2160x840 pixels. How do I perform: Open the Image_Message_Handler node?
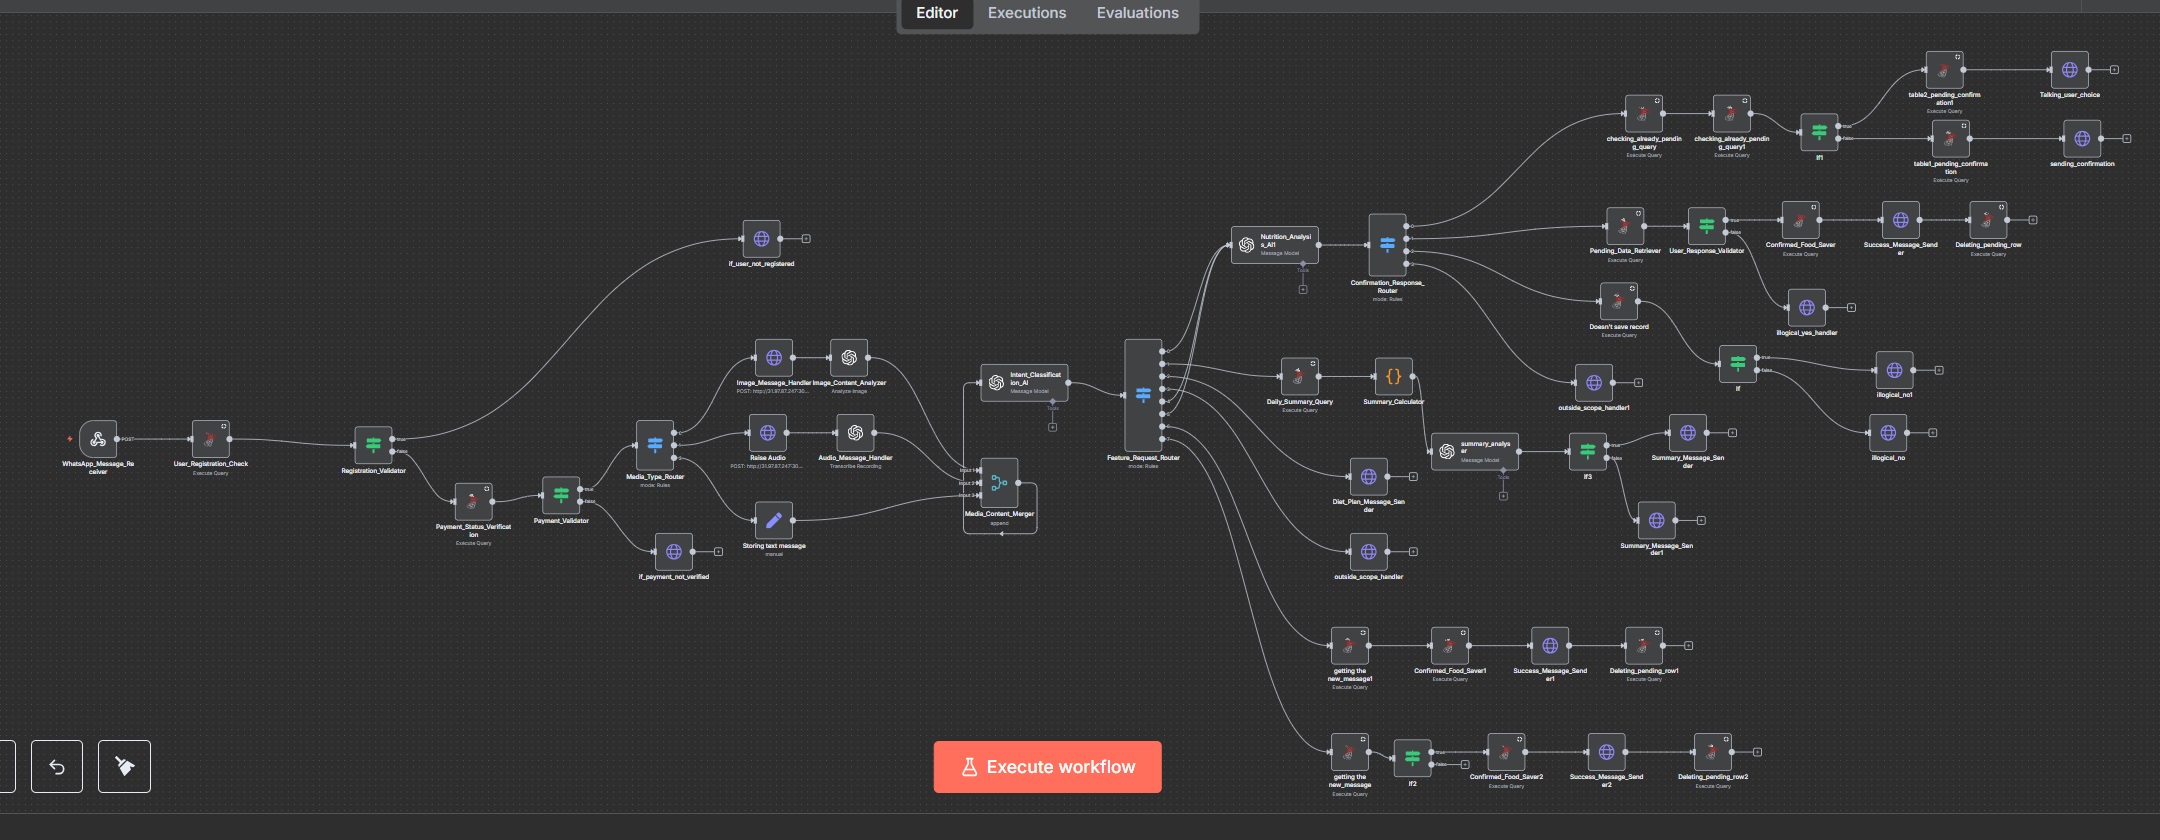coord(773,358)
